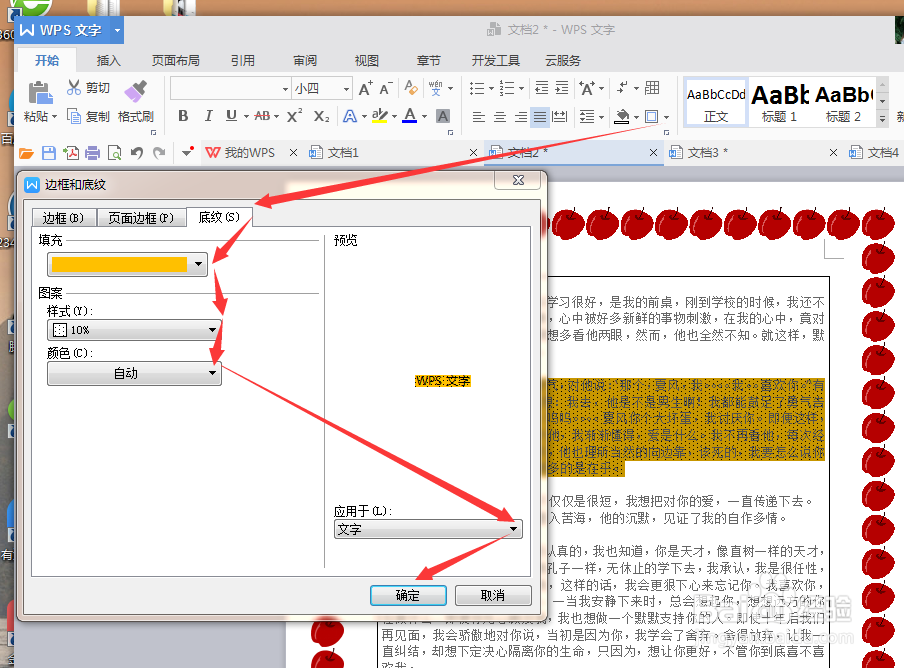Apply superscript formatting
Screen dimensions: 904x668
293,114
